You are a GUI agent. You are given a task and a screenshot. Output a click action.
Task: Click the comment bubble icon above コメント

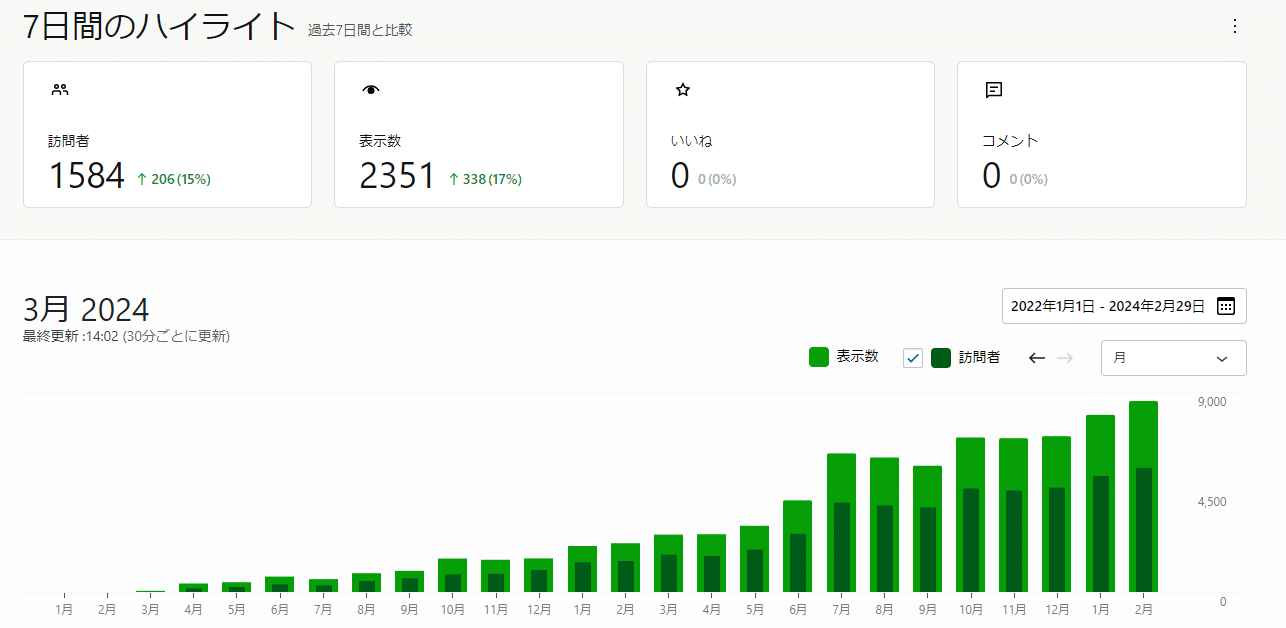(992, 89)
